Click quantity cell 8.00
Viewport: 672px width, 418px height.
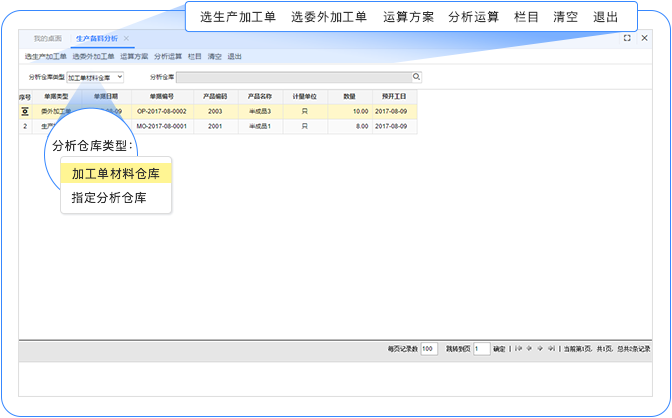pyautogui.click(x=350, y=126)
